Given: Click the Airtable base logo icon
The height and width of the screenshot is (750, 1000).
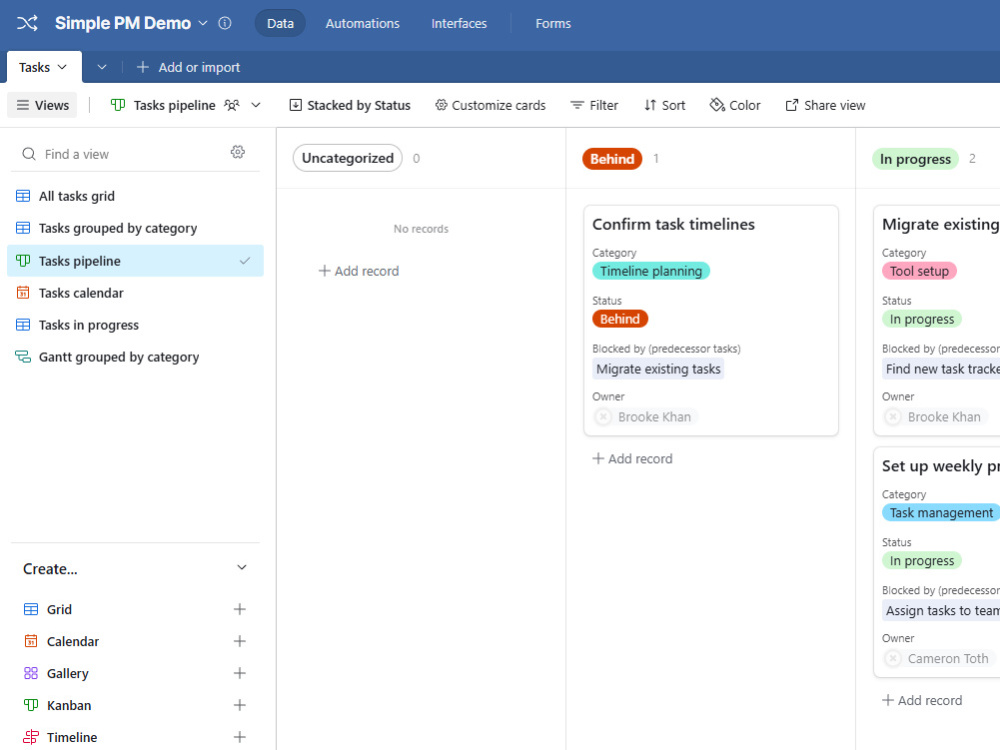Looking at the screenshot, I should click(x=27, y=24).
